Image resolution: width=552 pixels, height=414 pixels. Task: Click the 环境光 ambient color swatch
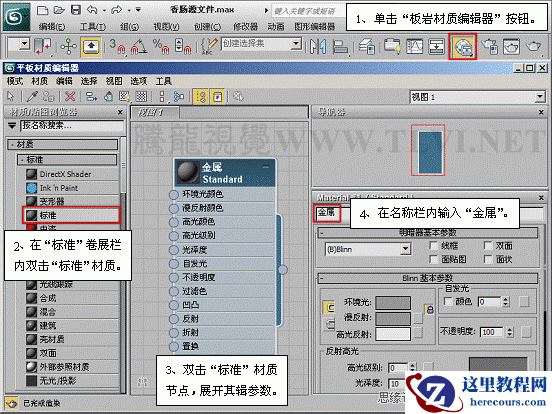click(393, 303)
